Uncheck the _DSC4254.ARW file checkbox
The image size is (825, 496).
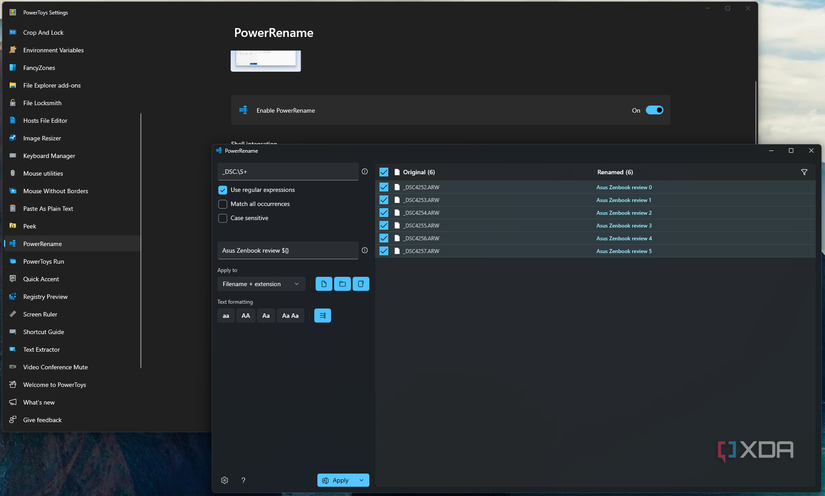tap(384, 213)
